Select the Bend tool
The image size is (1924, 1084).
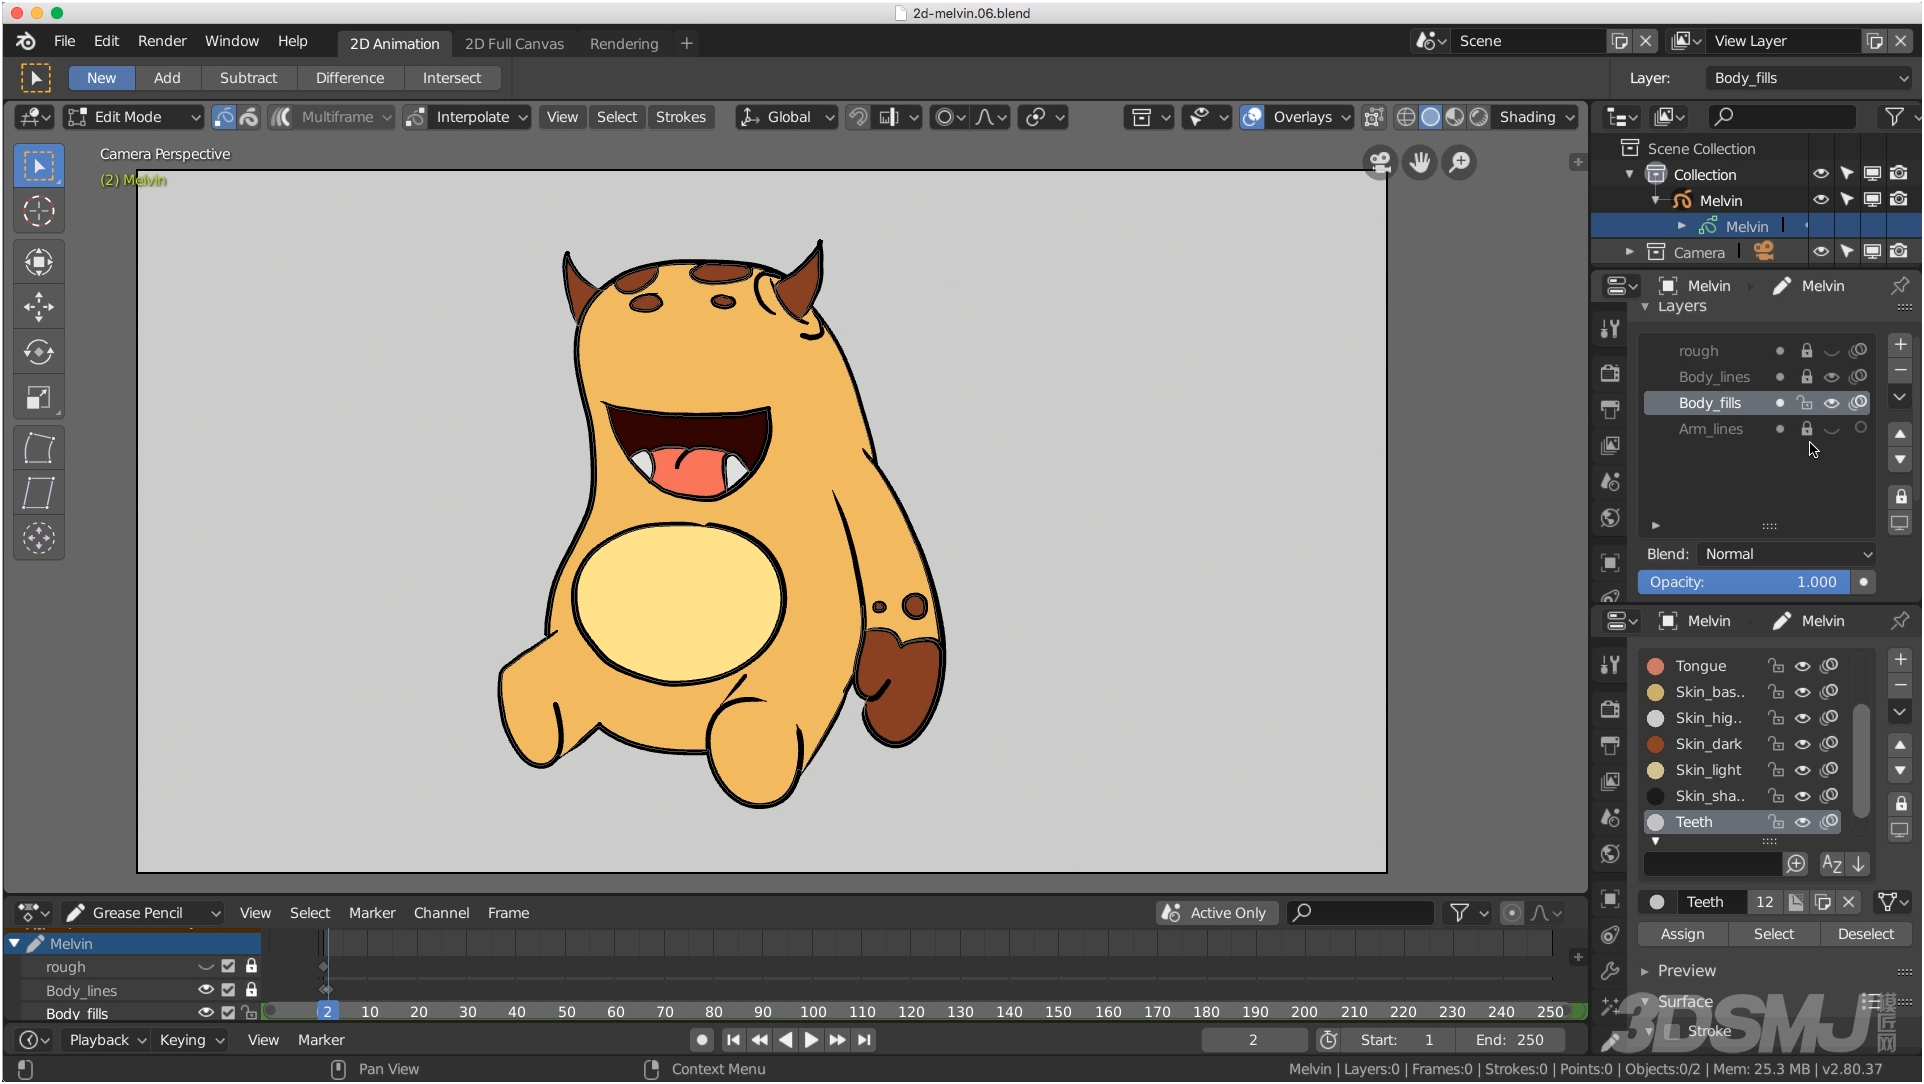39,448
